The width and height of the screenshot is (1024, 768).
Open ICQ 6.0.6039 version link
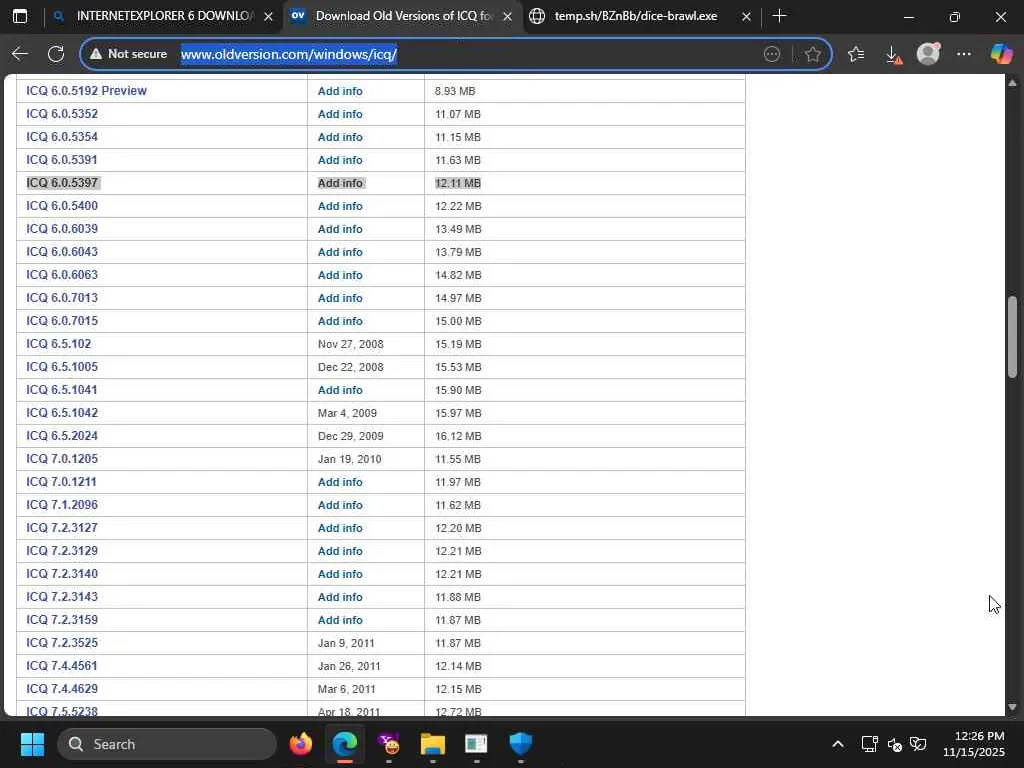[x=62, y=229]
